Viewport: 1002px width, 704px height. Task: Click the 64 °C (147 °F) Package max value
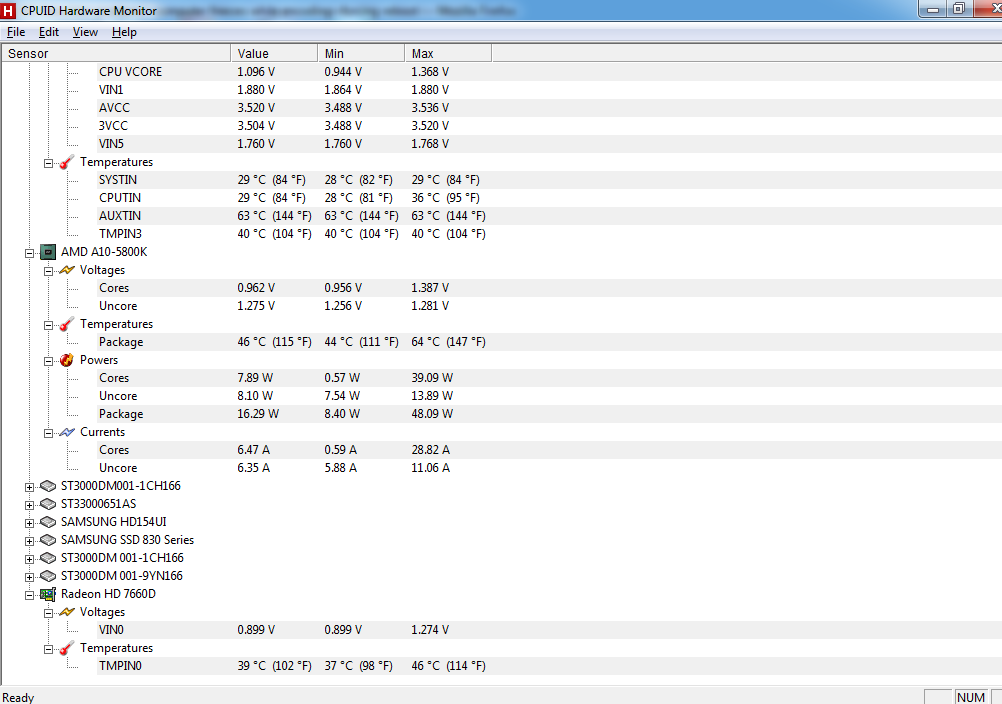click(448, 342)
